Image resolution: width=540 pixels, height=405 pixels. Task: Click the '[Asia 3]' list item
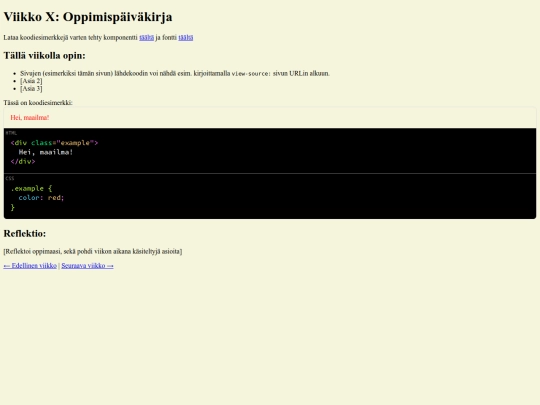pos(31,89)
